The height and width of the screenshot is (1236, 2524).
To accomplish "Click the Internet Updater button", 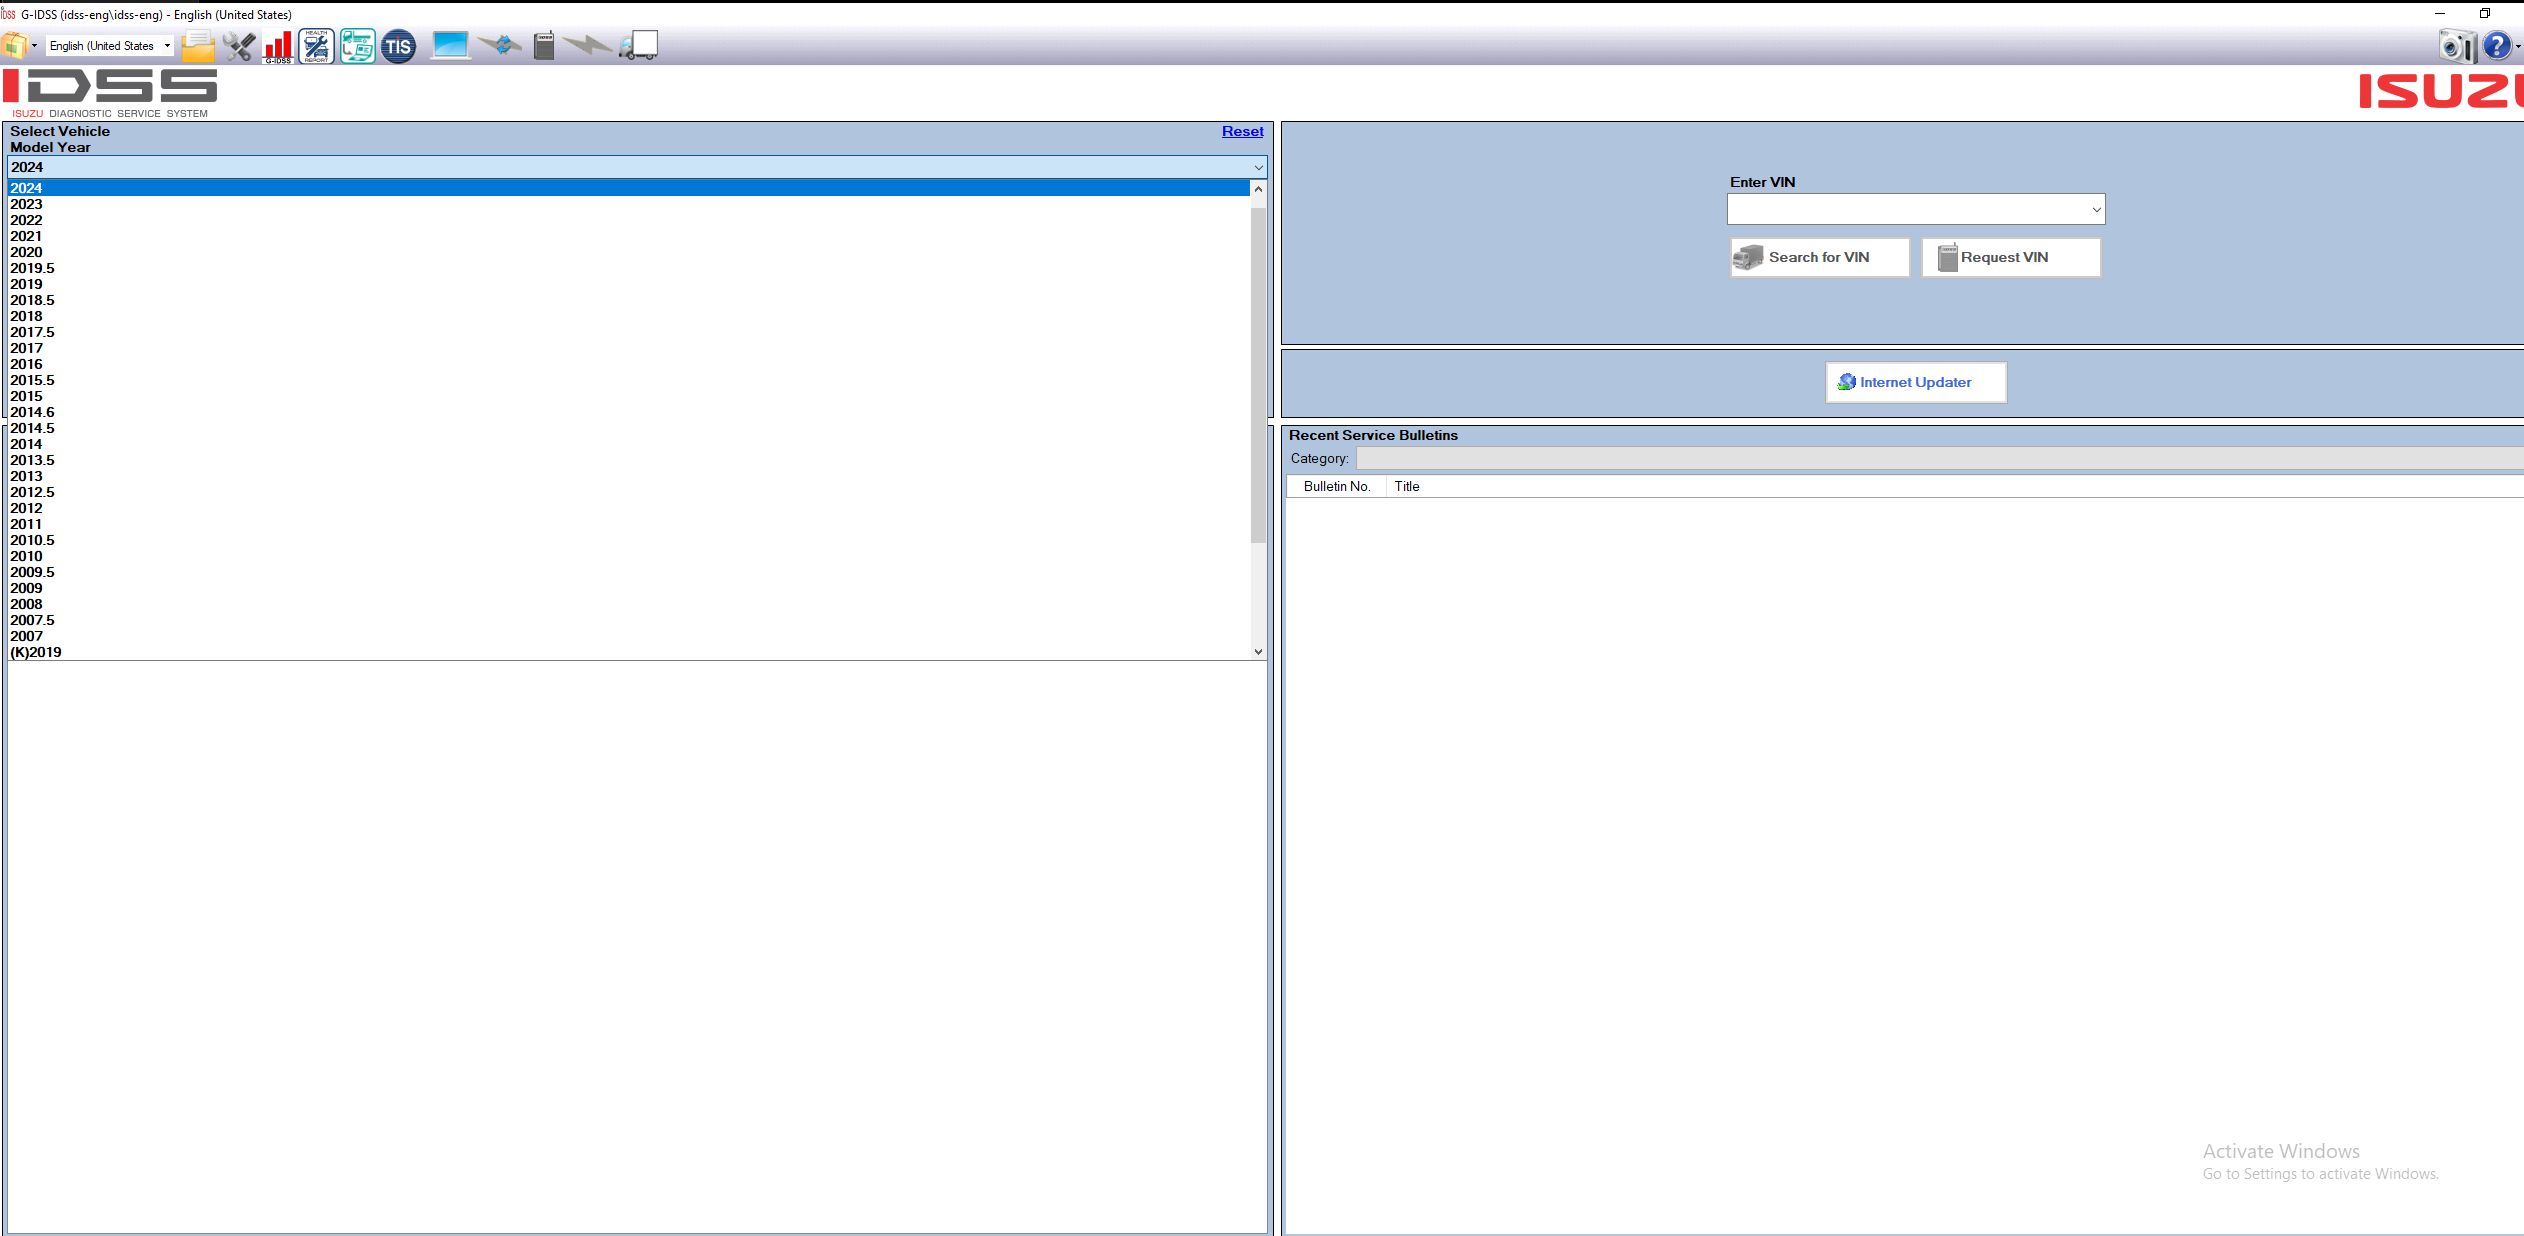I will click(x=1915, y=382).
